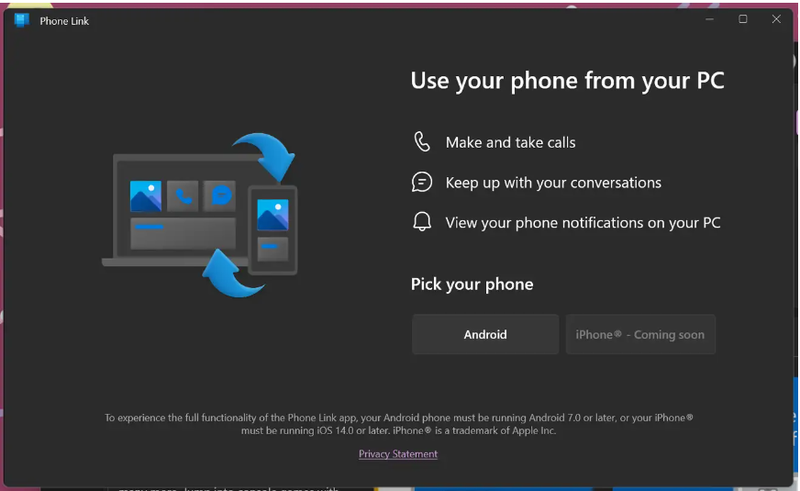The height and width of the screenshot is (491, 800).
Task: Click the chat bubble icon beside conversations
Action: pos(422,182)
